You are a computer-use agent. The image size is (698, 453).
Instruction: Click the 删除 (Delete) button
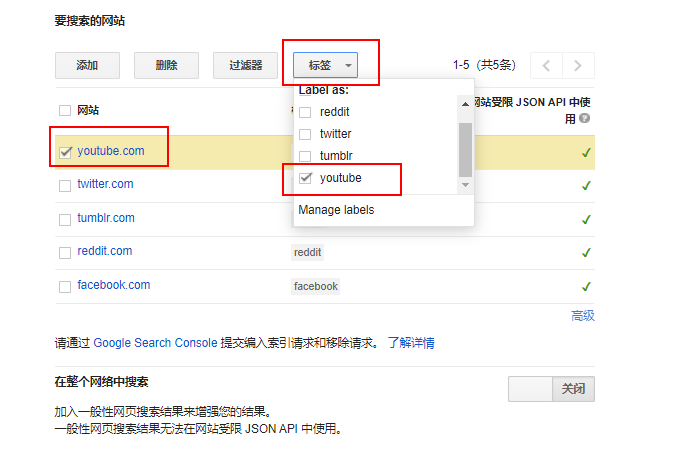pos(166,65)
